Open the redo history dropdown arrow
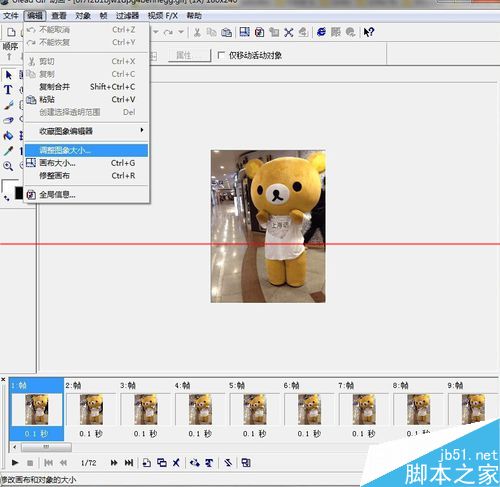500x487 pixels. [x=181, y=32]
